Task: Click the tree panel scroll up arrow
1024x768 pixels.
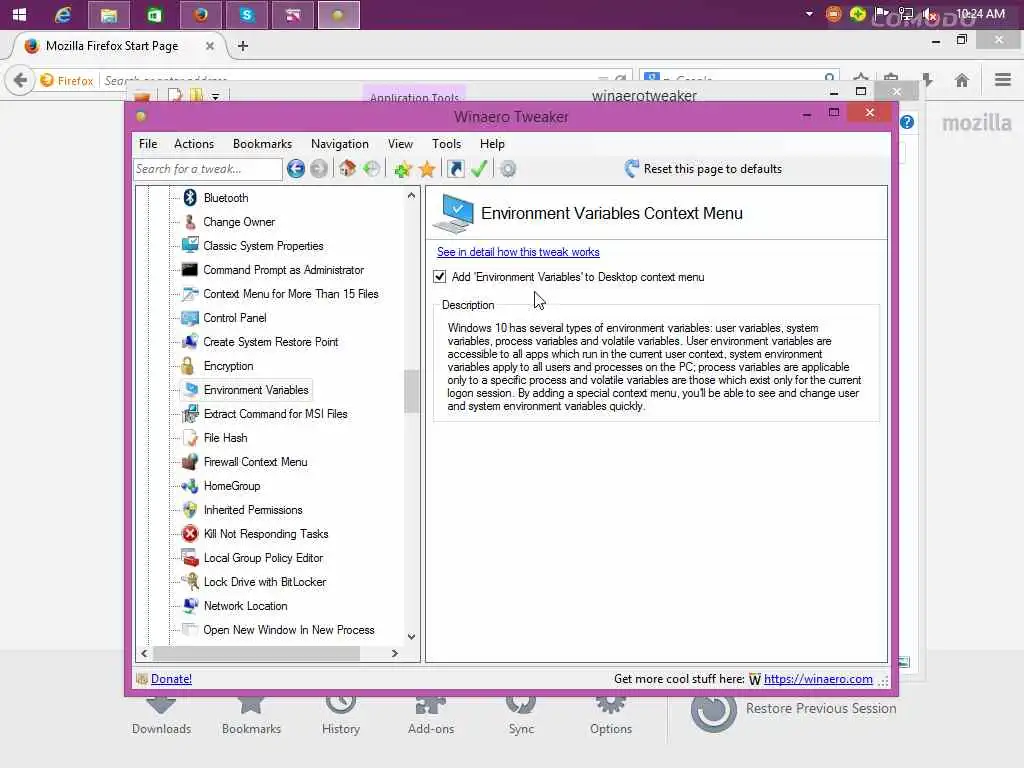Action: coord(411,196)
